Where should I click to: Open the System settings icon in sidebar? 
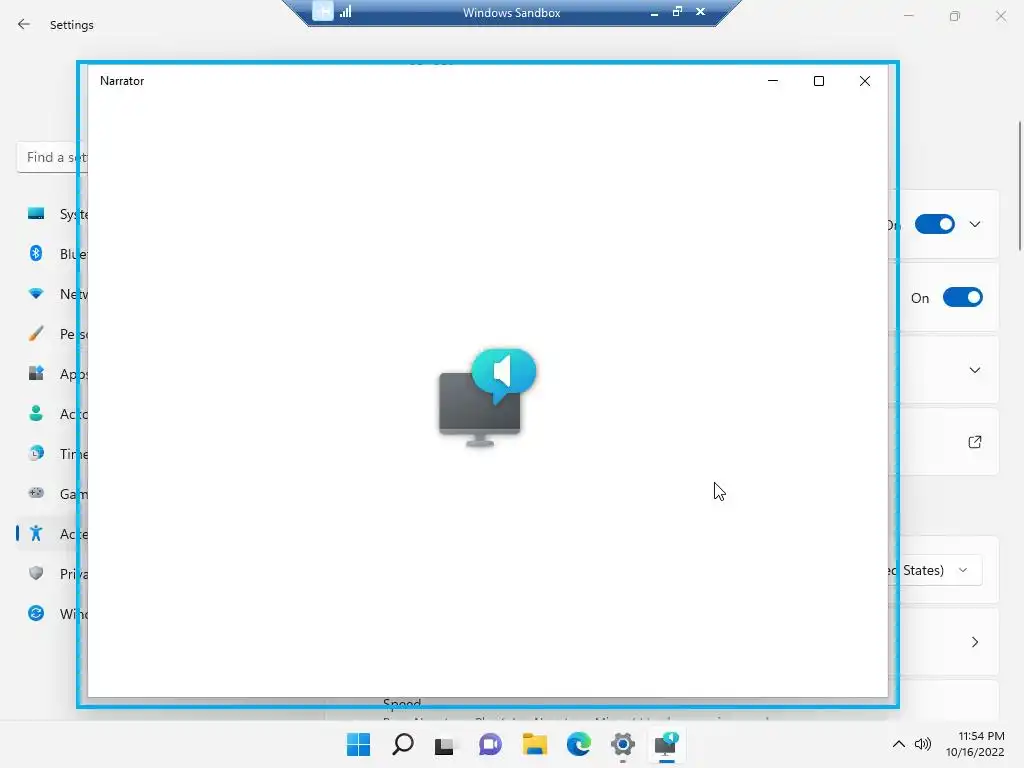36,214
